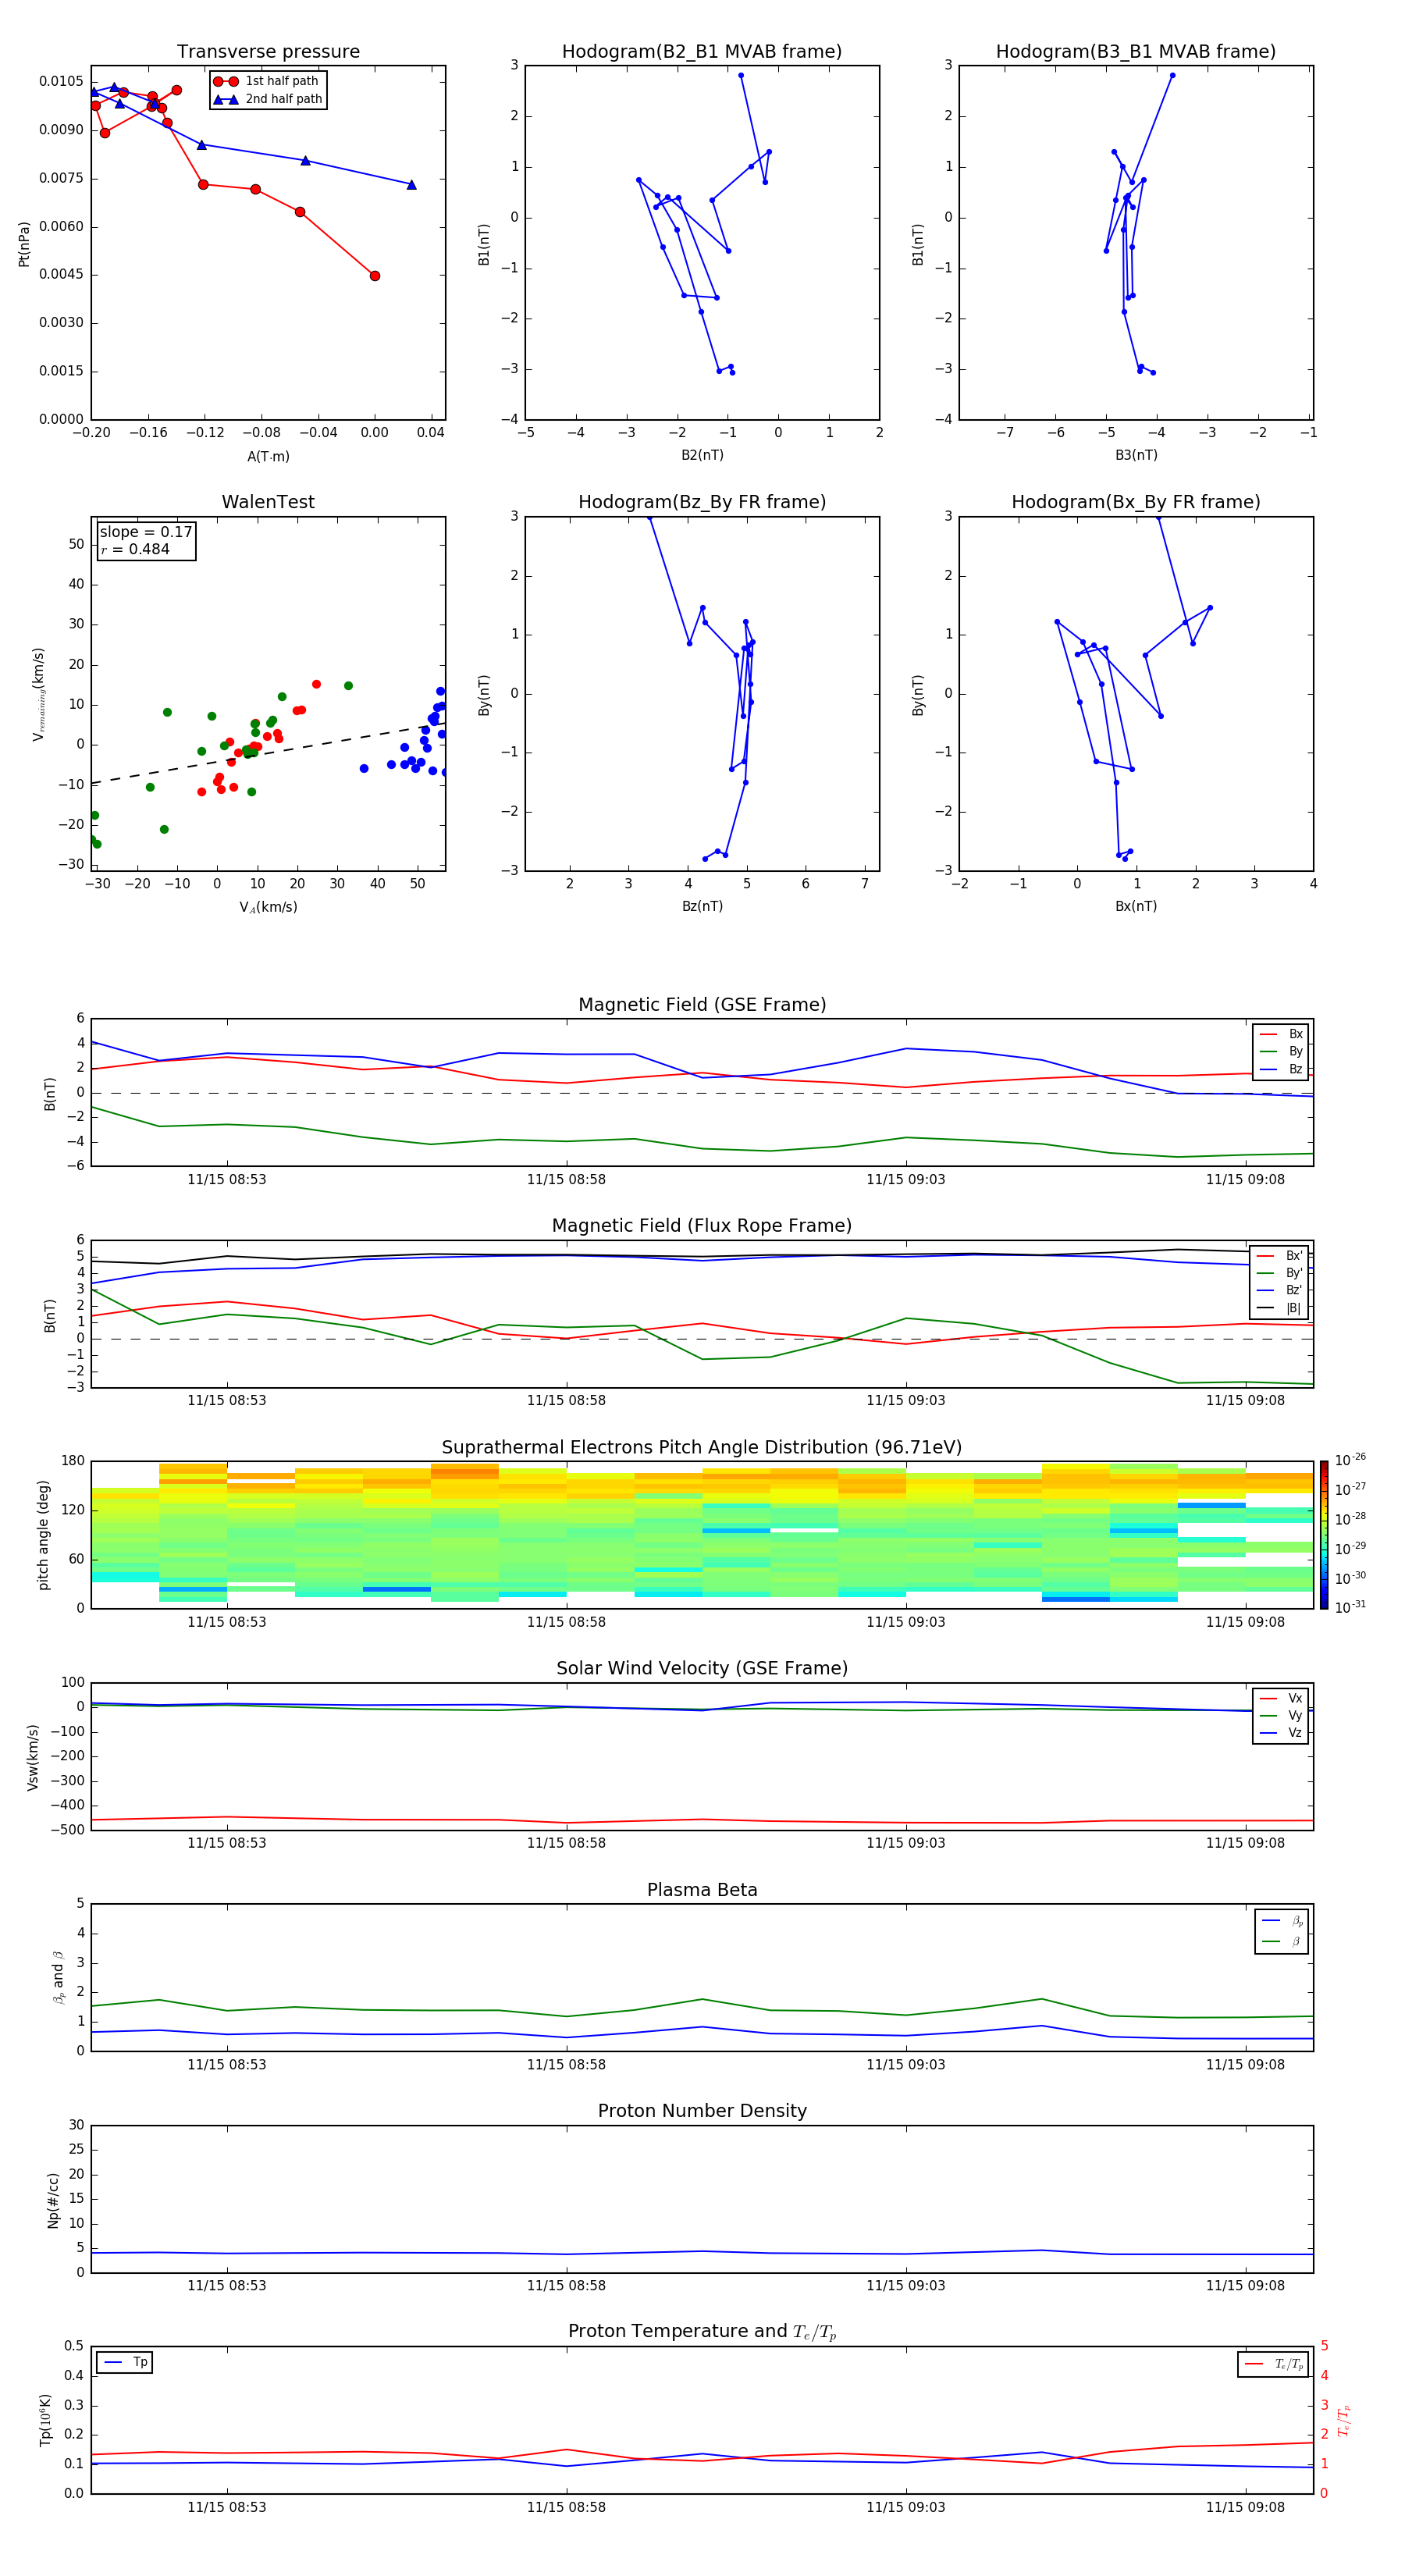Click the rightmost blue triangle in Transverse pressure
The image size is (1405, 2576).
pyautogui.click(x=411, y=184)
